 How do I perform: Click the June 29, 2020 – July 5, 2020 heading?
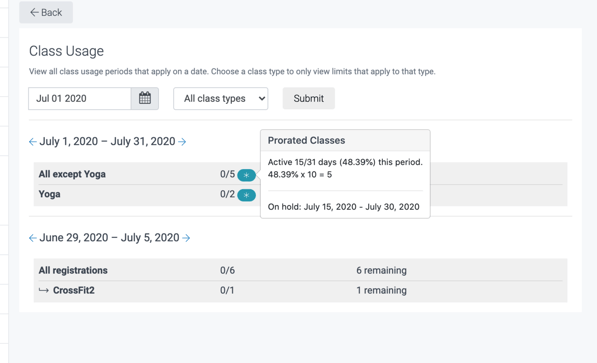coord(109,238)
